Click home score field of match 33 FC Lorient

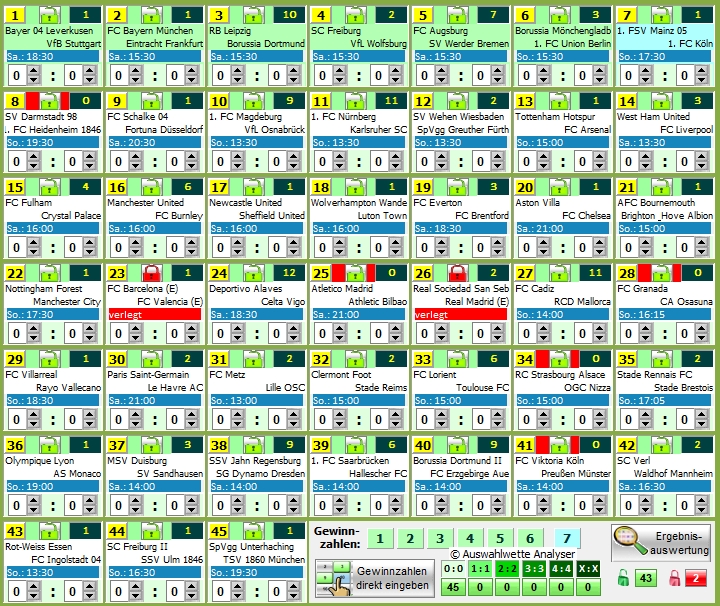425,420
